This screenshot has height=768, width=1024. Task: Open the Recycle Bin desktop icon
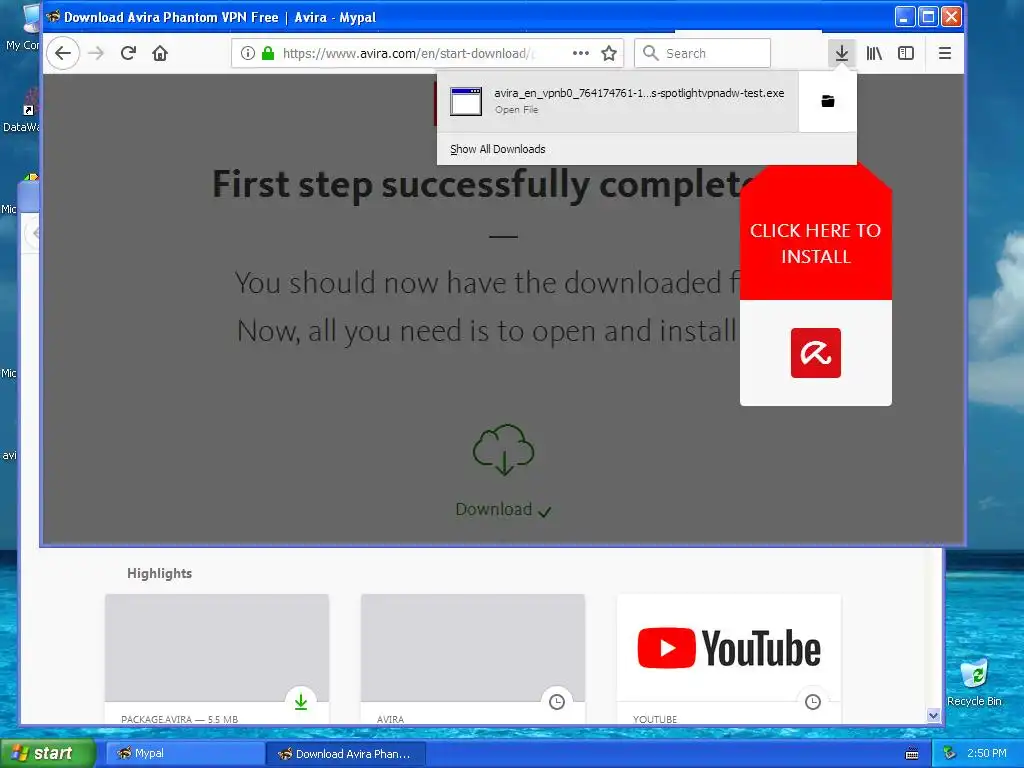[x=974, y=683]
